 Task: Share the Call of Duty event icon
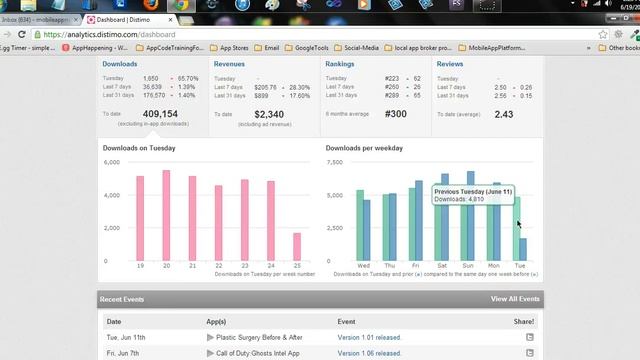coord(529,353)
